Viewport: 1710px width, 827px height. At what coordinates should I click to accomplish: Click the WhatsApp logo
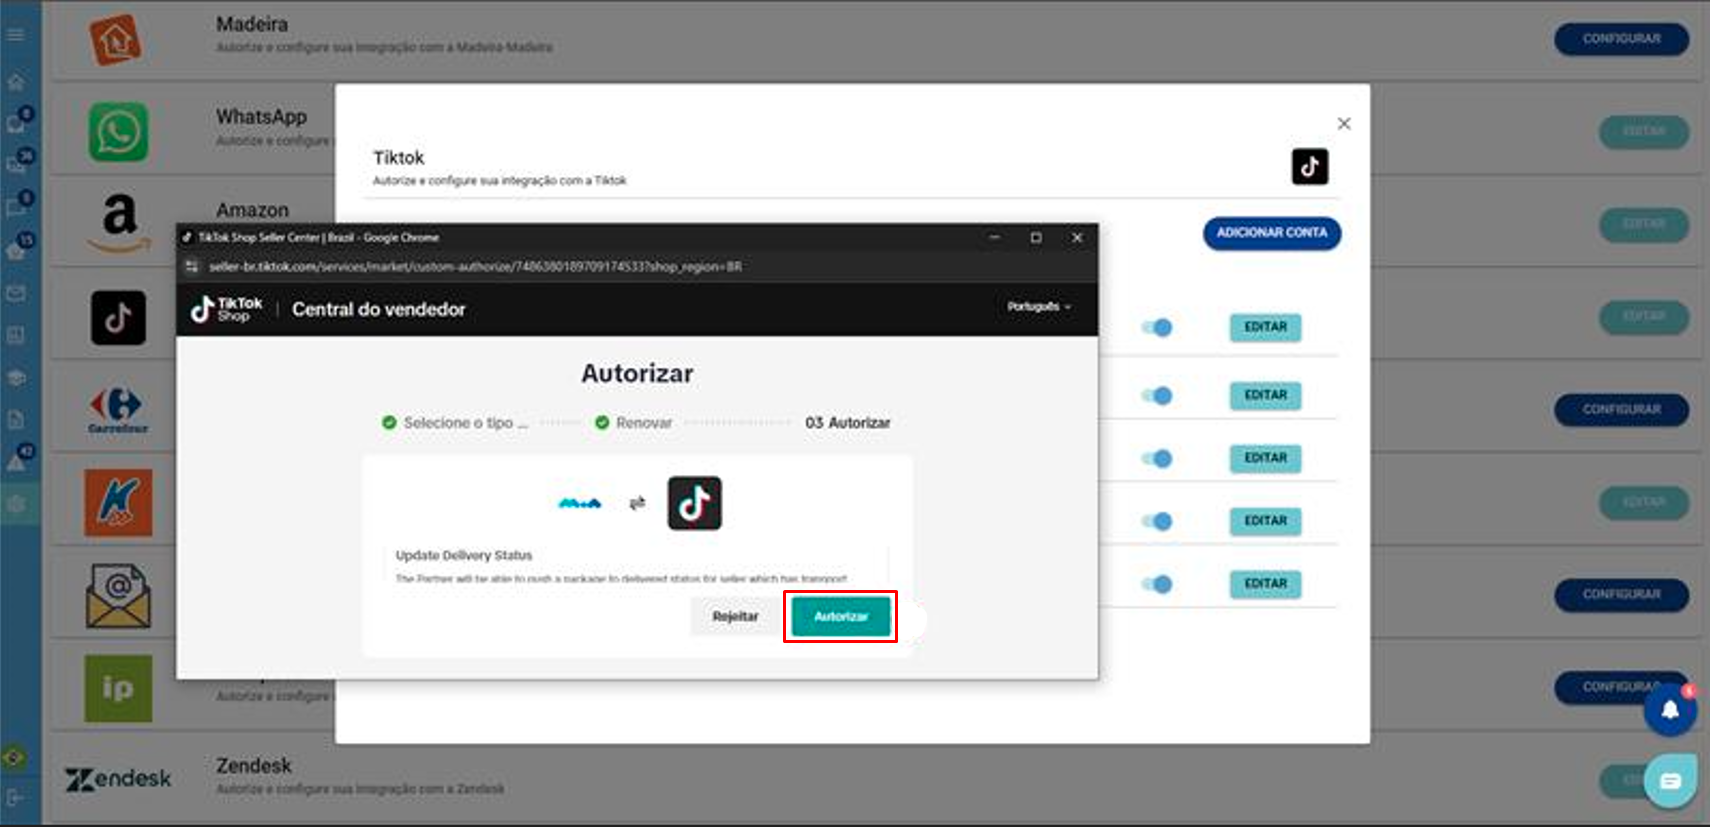pos(118,132)
